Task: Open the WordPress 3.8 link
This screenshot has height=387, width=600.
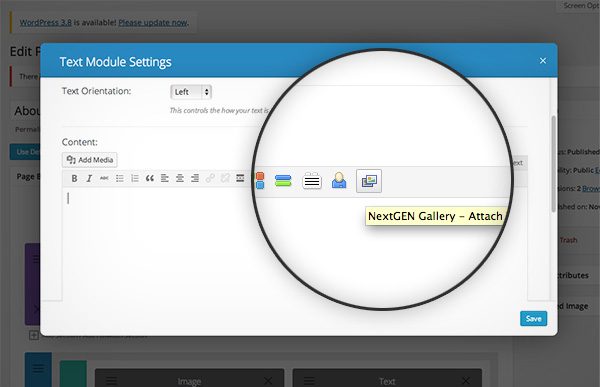Action: (46, 23)
